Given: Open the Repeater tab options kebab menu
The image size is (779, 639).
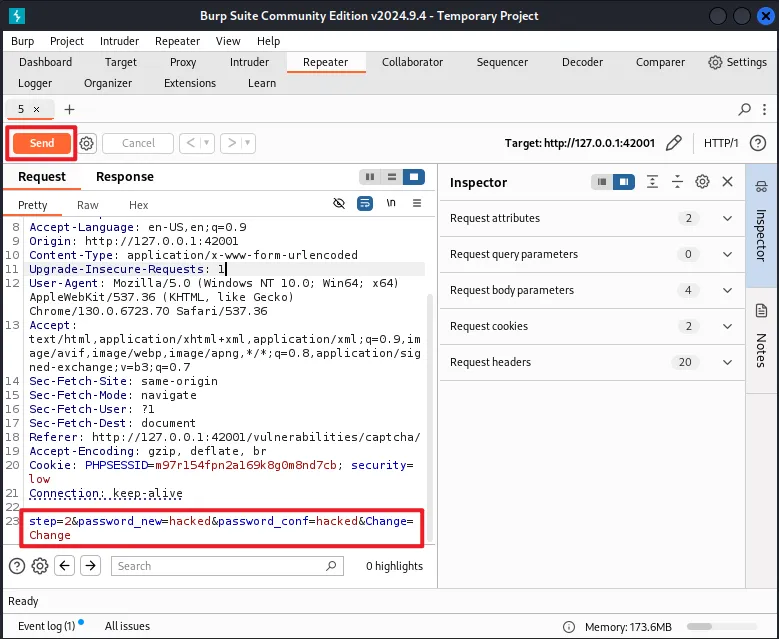Looking at the screenshot, I should click(764, 109).
